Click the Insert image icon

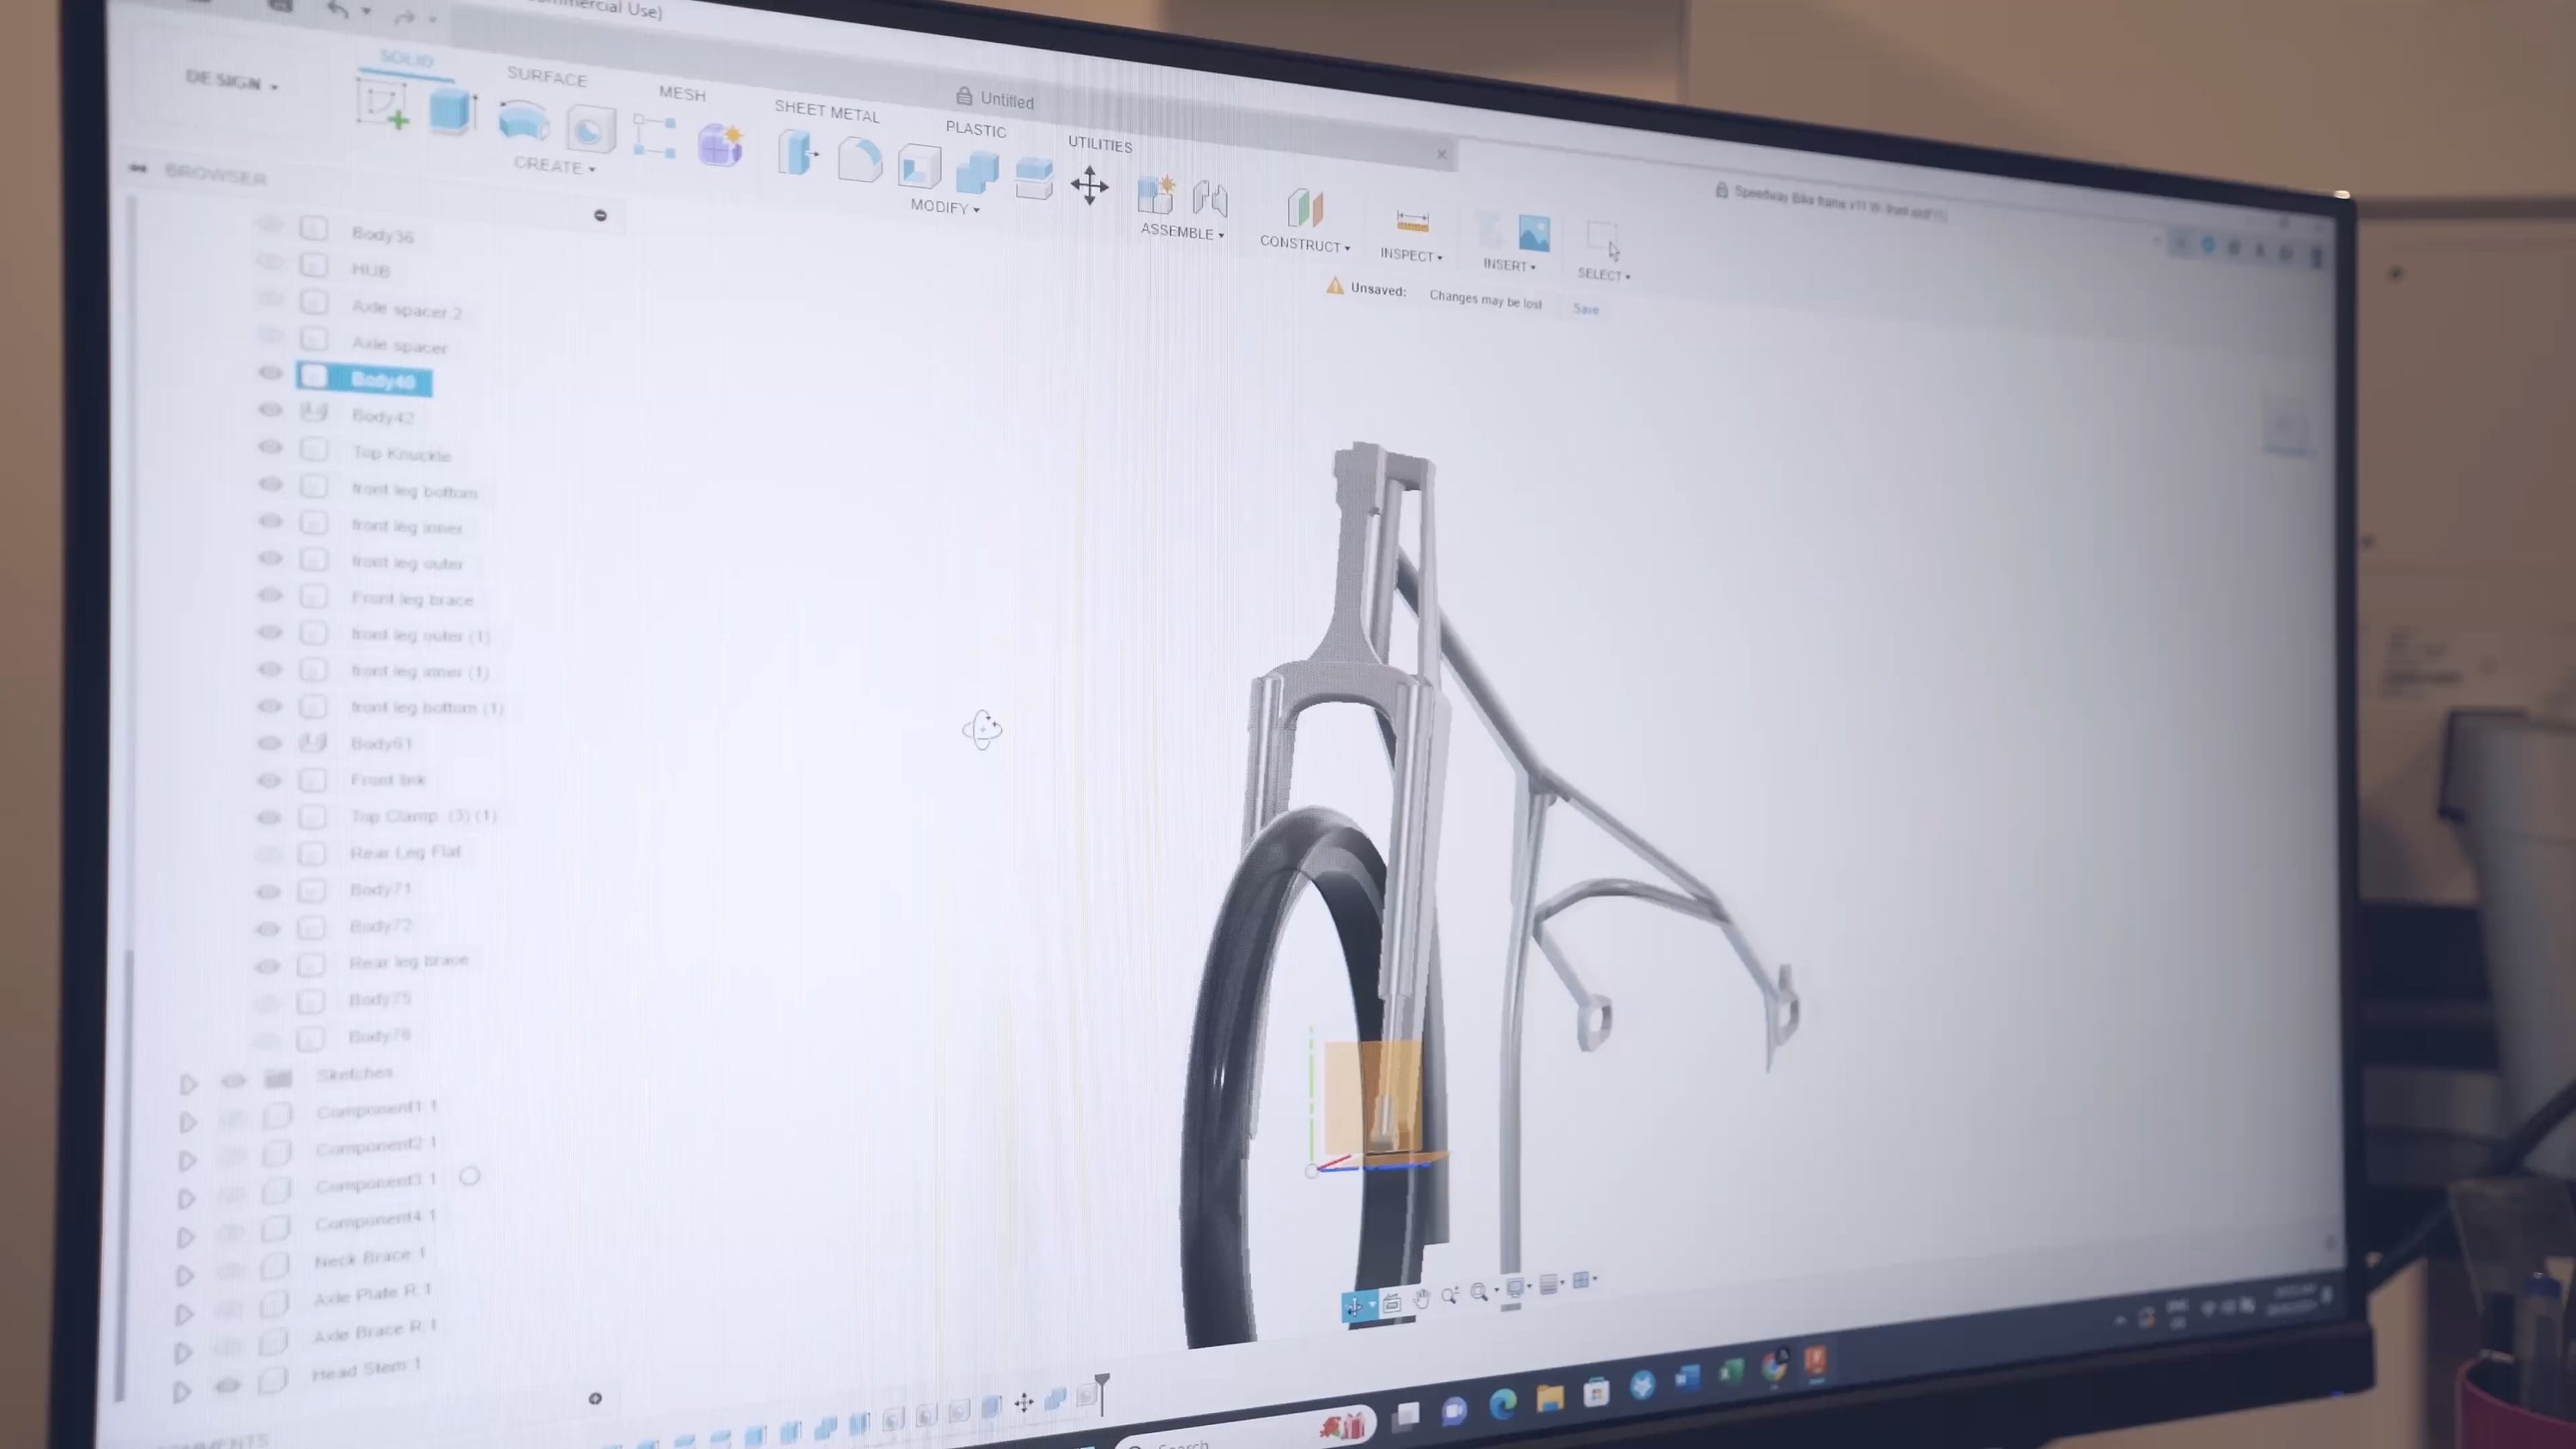tap(1533, 234)
